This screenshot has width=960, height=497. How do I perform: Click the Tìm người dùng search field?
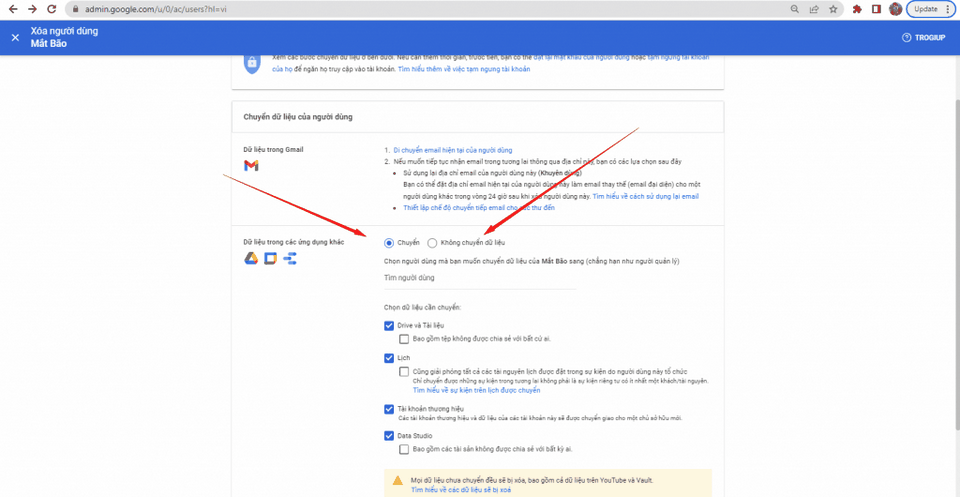[480, 278]
